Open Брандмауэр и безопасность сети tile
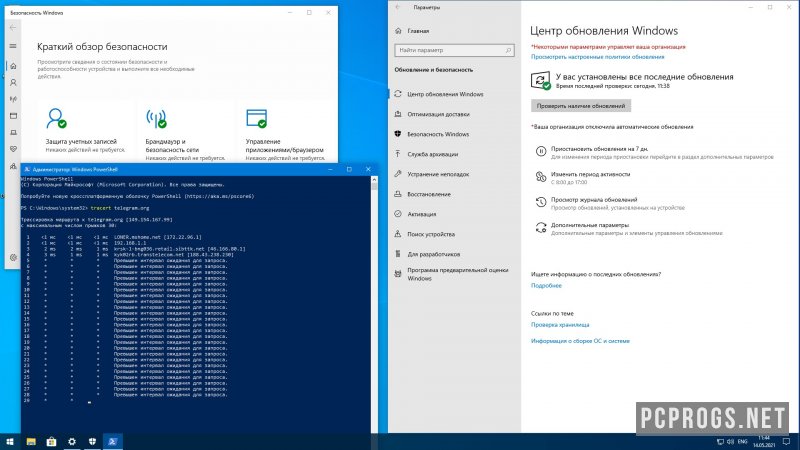This screenshot has width=800, height=450. (185, 130)
